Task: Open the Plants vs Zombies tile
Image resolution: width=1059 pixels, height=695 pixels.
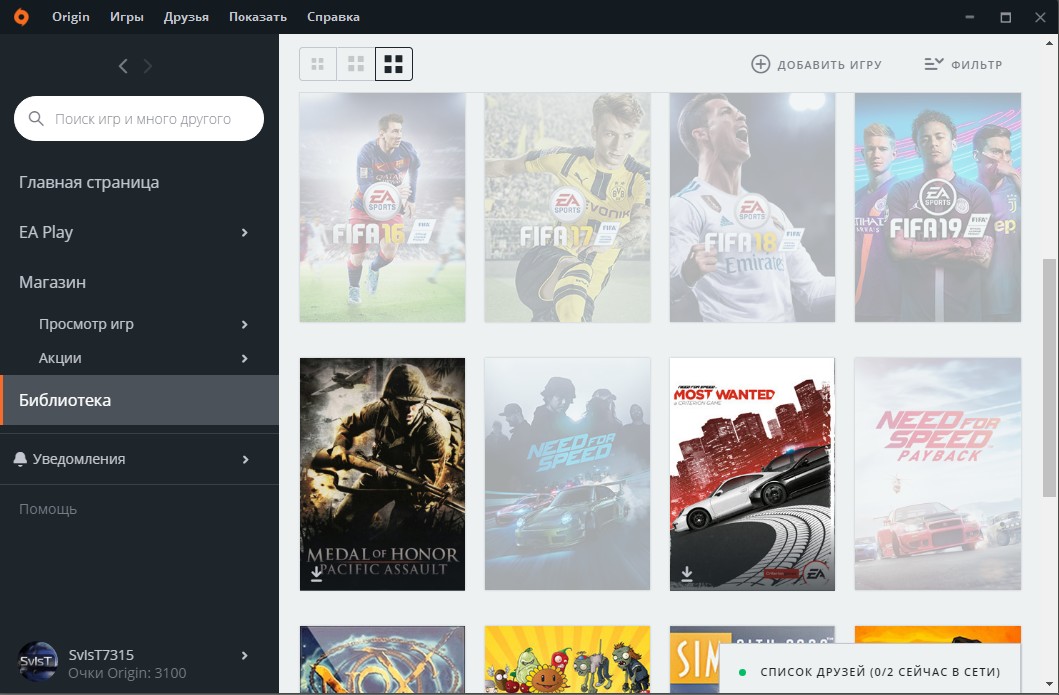Action: [567, 659]
